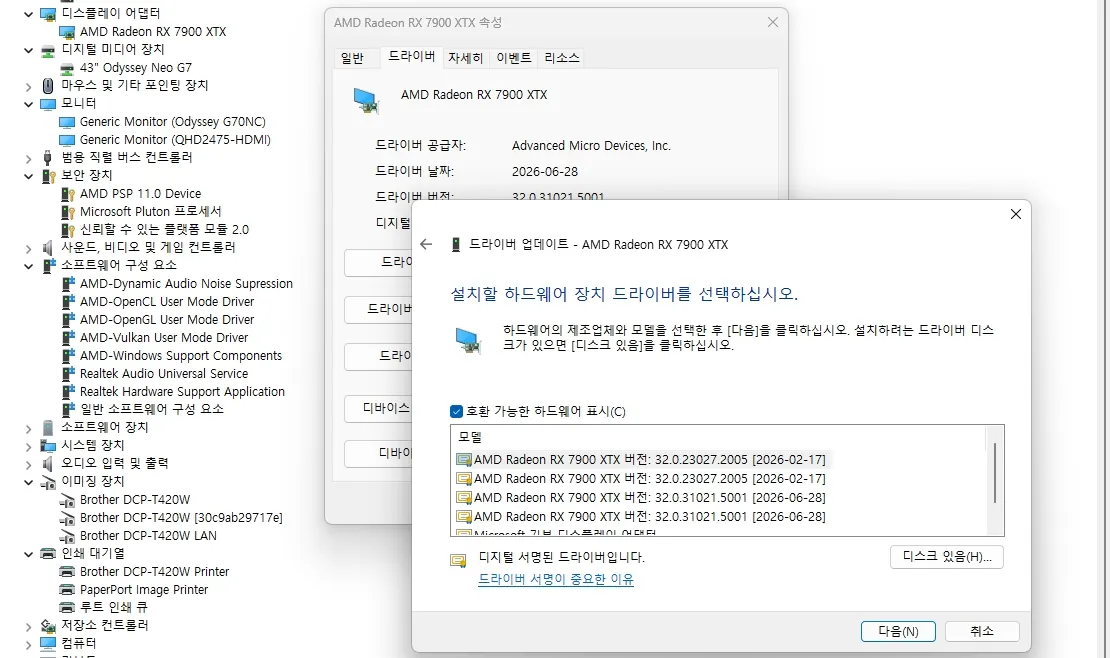Click the 디스플레이 어댑터 category icon
This screenshot has width=1110, height=658.
click(48, 13)
